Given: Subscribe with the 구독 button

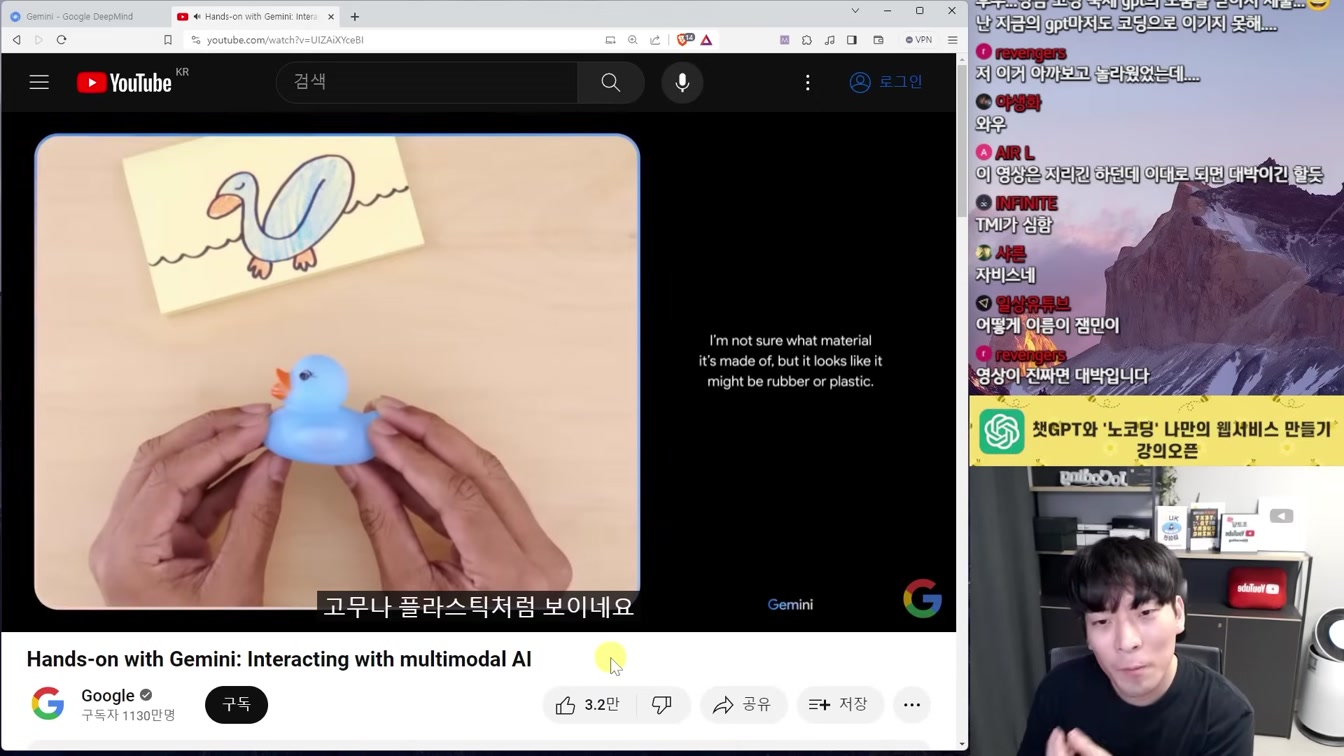Looking at the screenshot, I should coord(236,705).
